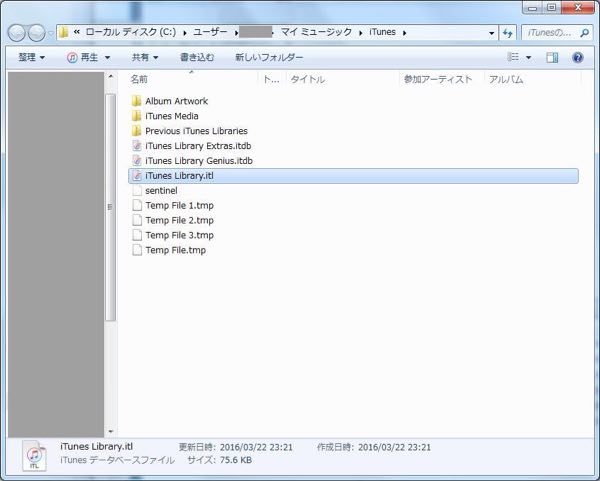Image resolution: width=600 pixels, height=481 pixels.
Task: Expand the breadcrumb overflow chevron «
Action: coord(77,32)
